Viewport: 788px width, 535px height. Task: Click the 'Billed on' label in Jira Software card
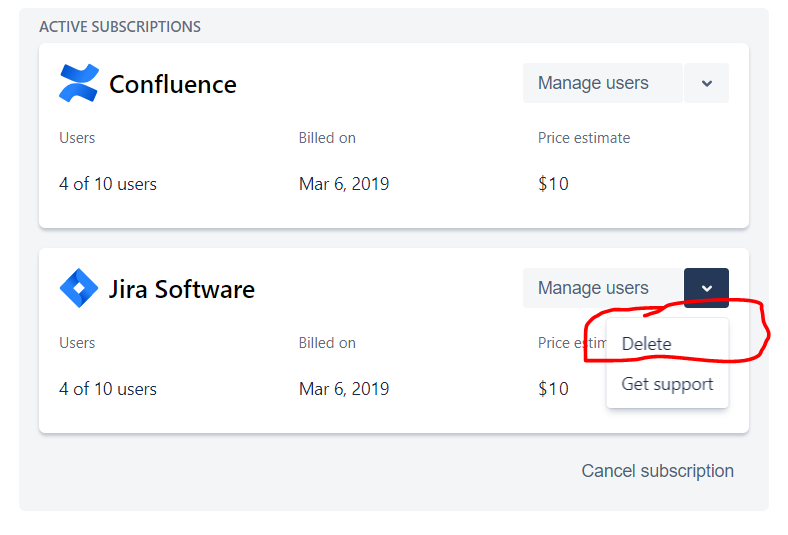(x=327, y=343)
